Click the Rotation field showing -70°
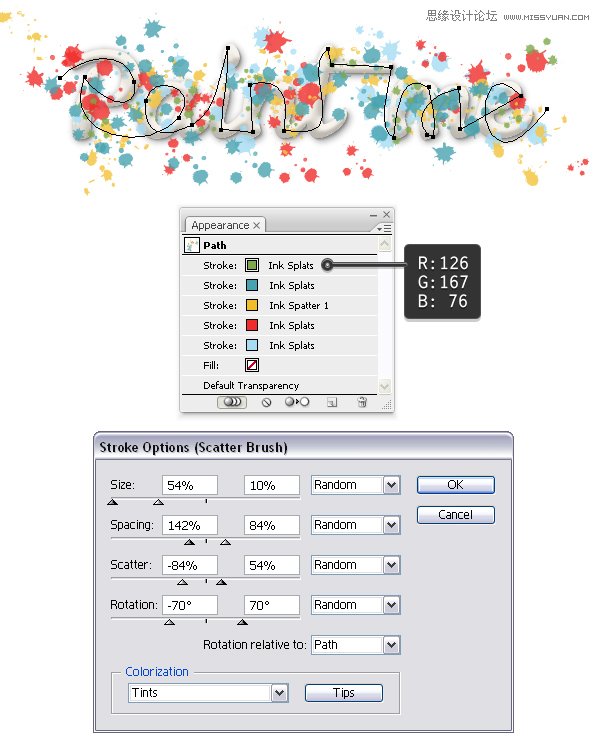Image resolution: width=600 pixels, height=750 pixels. click(189, 605)
